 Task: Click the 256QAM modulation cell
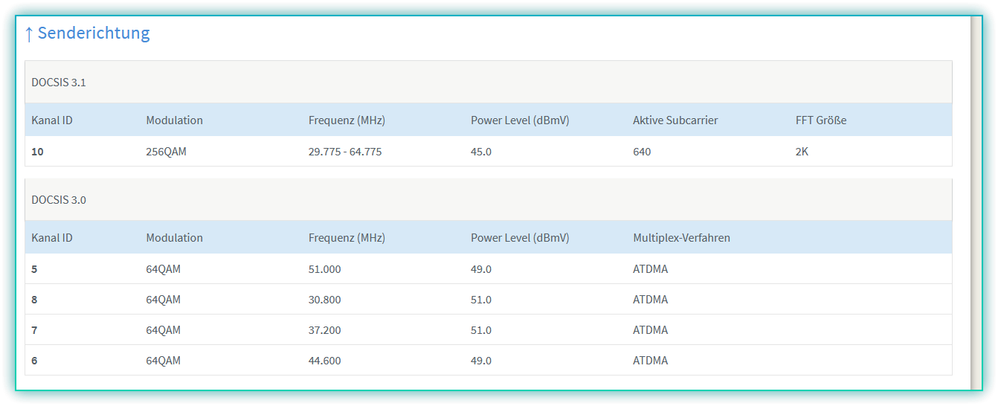168,151
